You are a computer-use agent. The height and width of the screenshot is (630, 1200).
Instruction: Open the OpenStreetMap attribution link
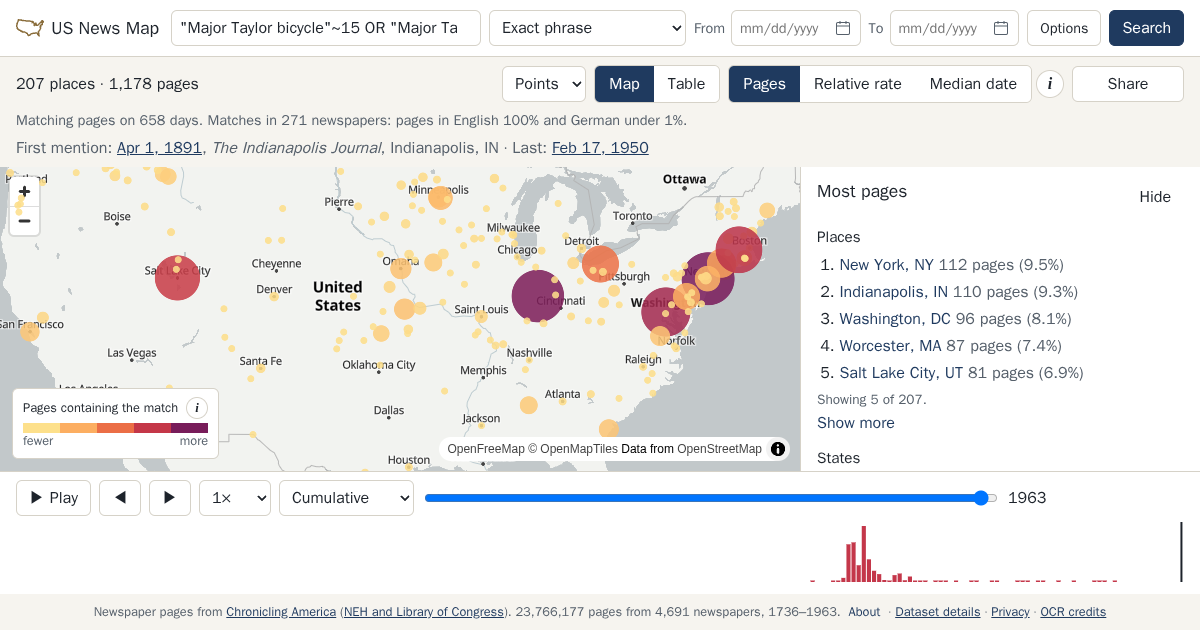pyautogui.click(x=719, y=449)
